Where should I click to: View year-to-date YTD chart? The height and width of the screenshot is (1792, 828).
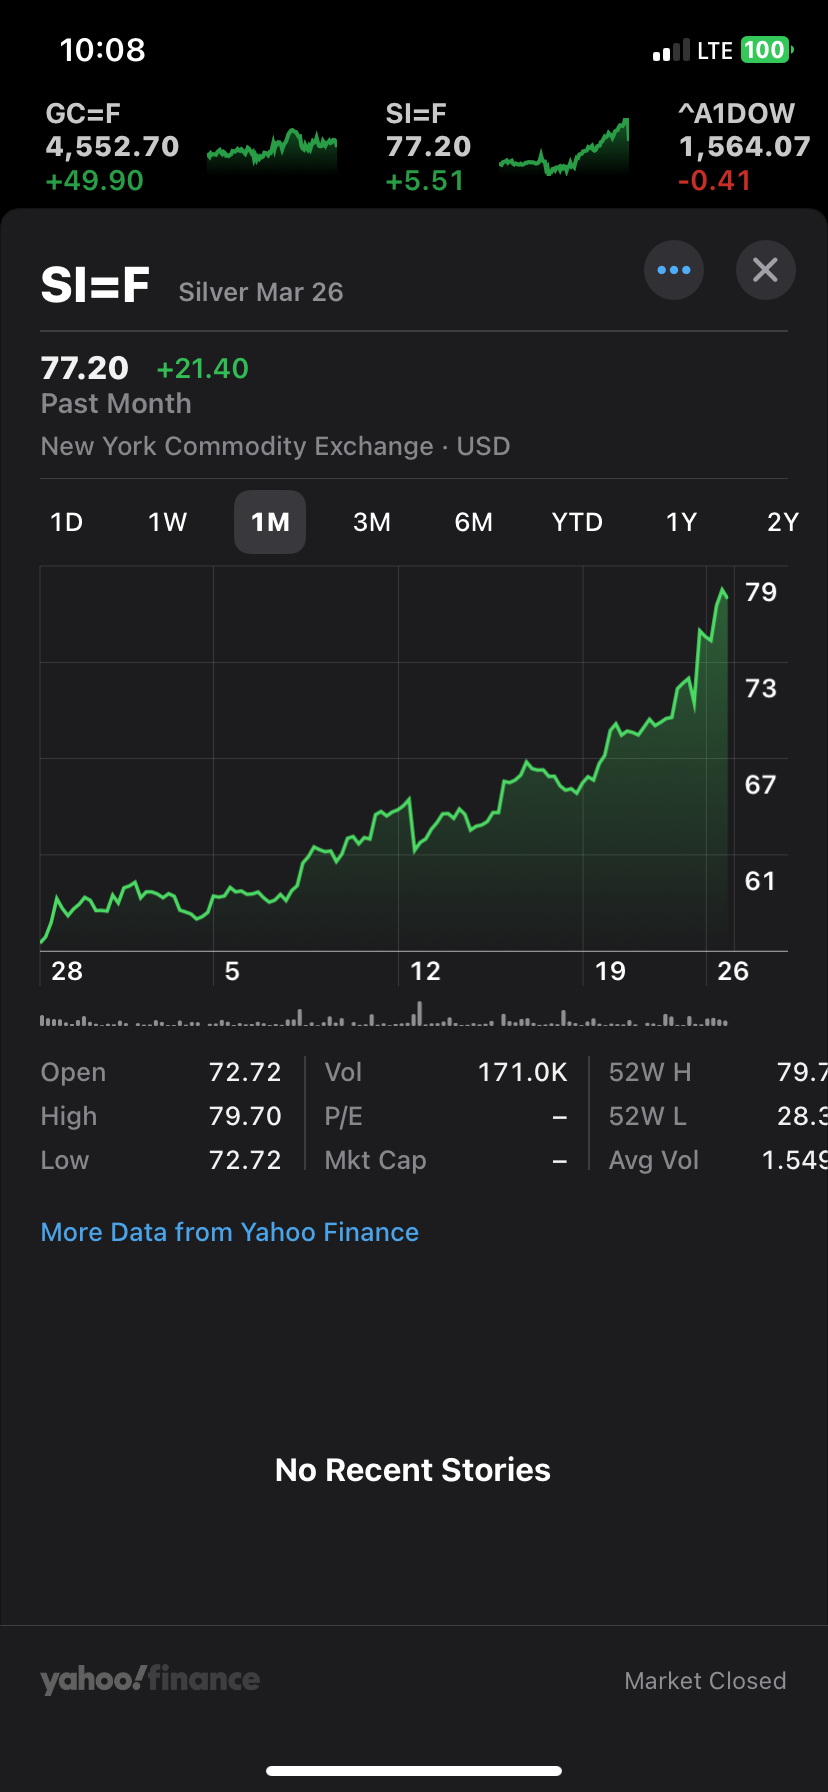[577, 522]
